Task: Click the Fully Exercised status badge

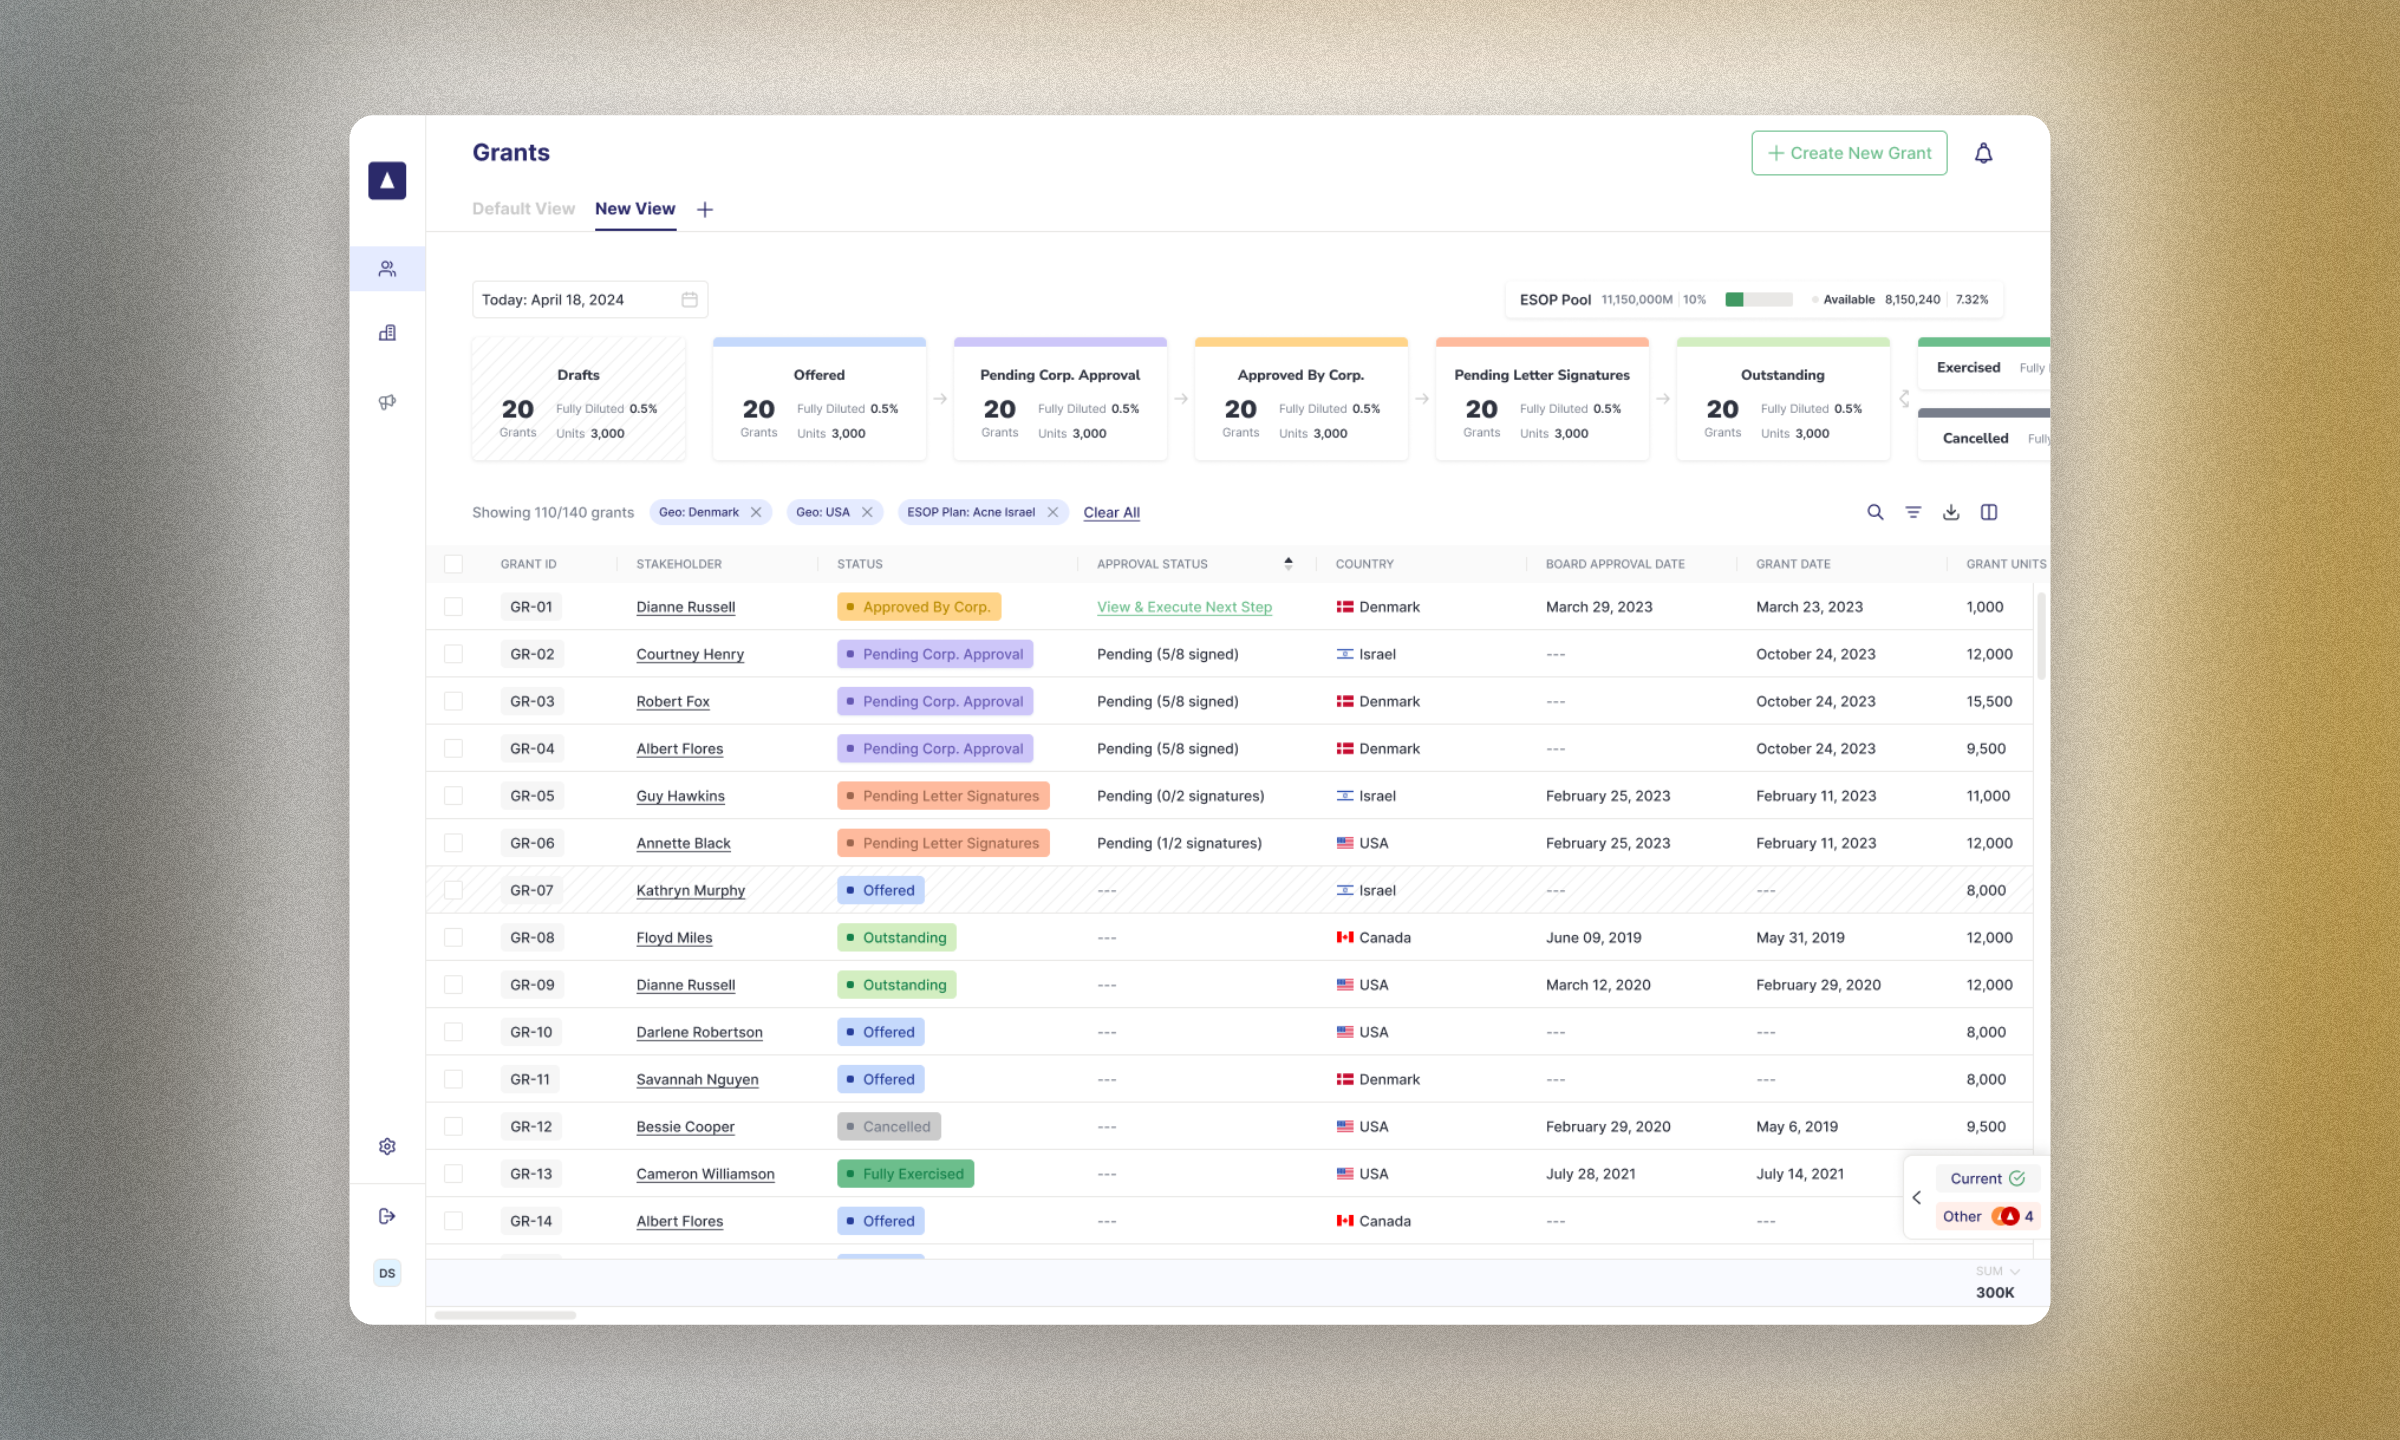Action: [905, 1174]
